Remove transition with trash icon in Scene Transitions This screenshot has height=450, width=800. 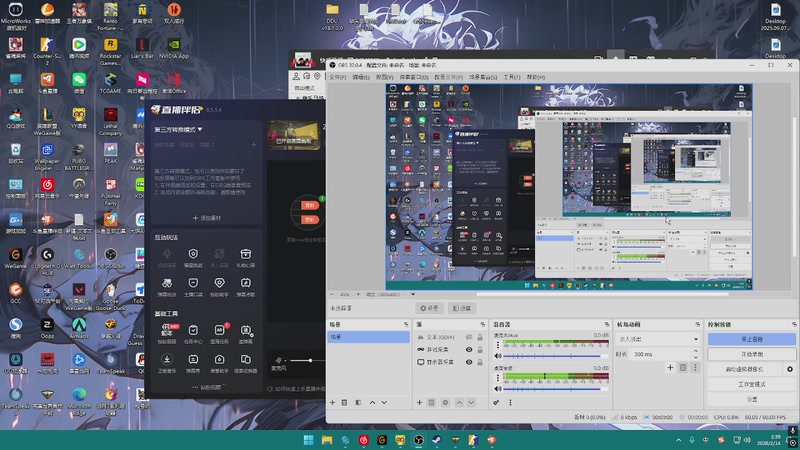coord(683,367)
